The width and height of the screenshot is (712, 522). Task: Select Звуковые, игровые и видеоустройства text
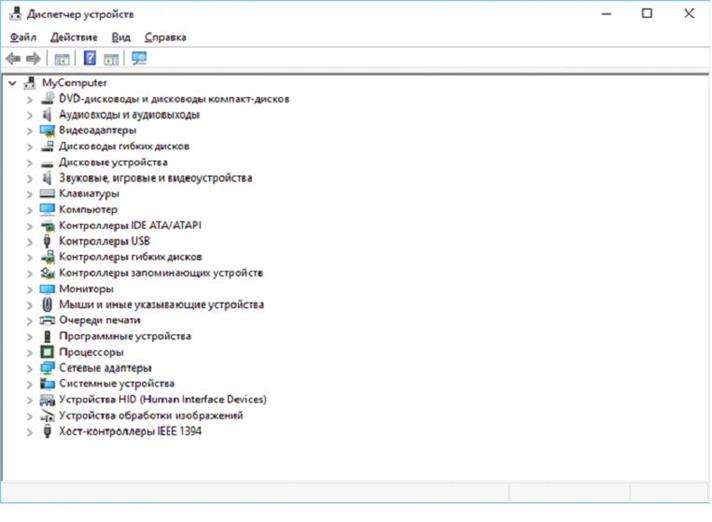(155, 178)
